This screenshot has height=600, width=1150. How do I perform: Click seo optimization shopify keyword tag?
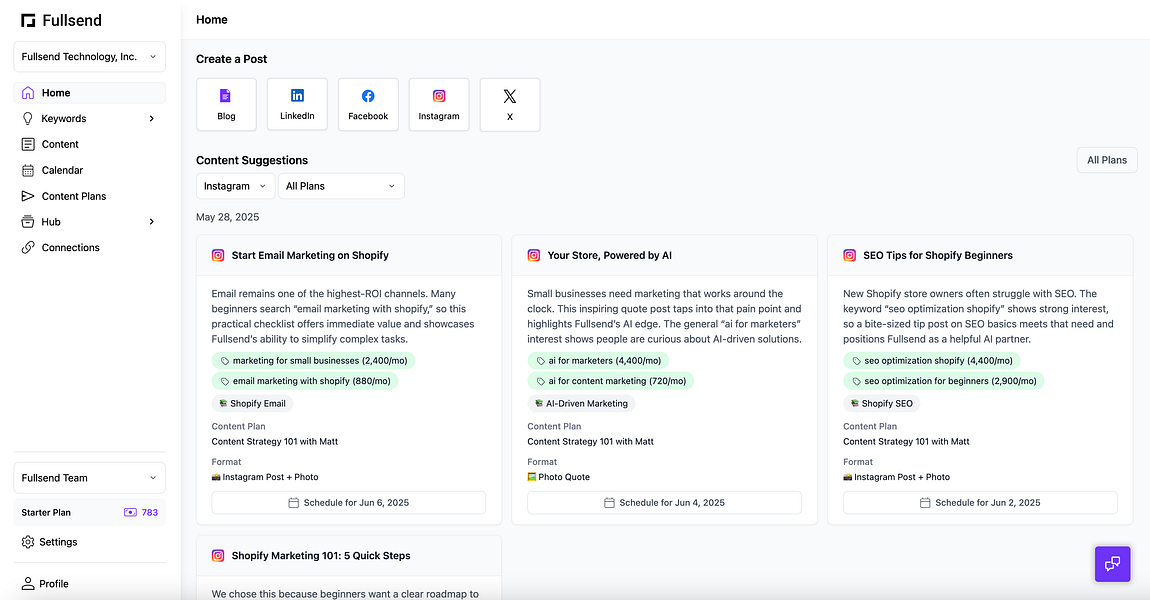tap(931, 361)
